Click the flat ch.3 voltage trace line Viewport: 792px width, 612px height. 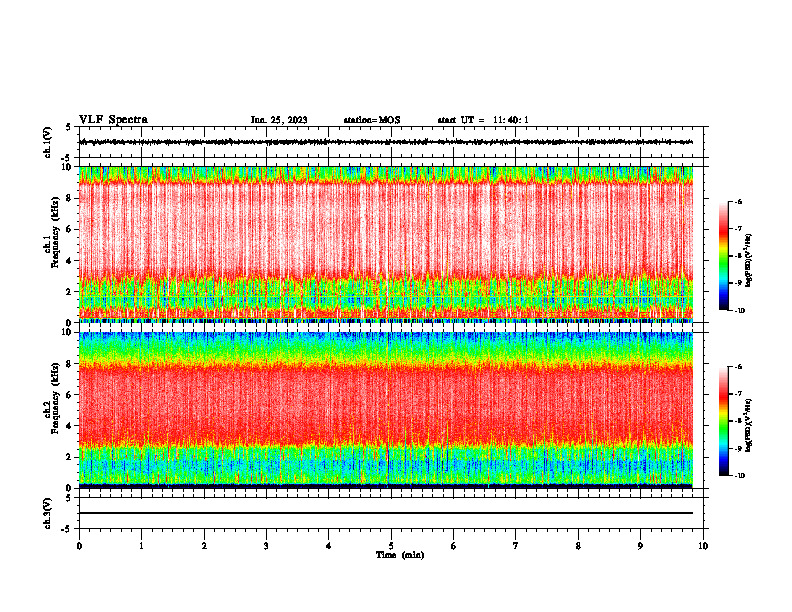tap(386, 513)
